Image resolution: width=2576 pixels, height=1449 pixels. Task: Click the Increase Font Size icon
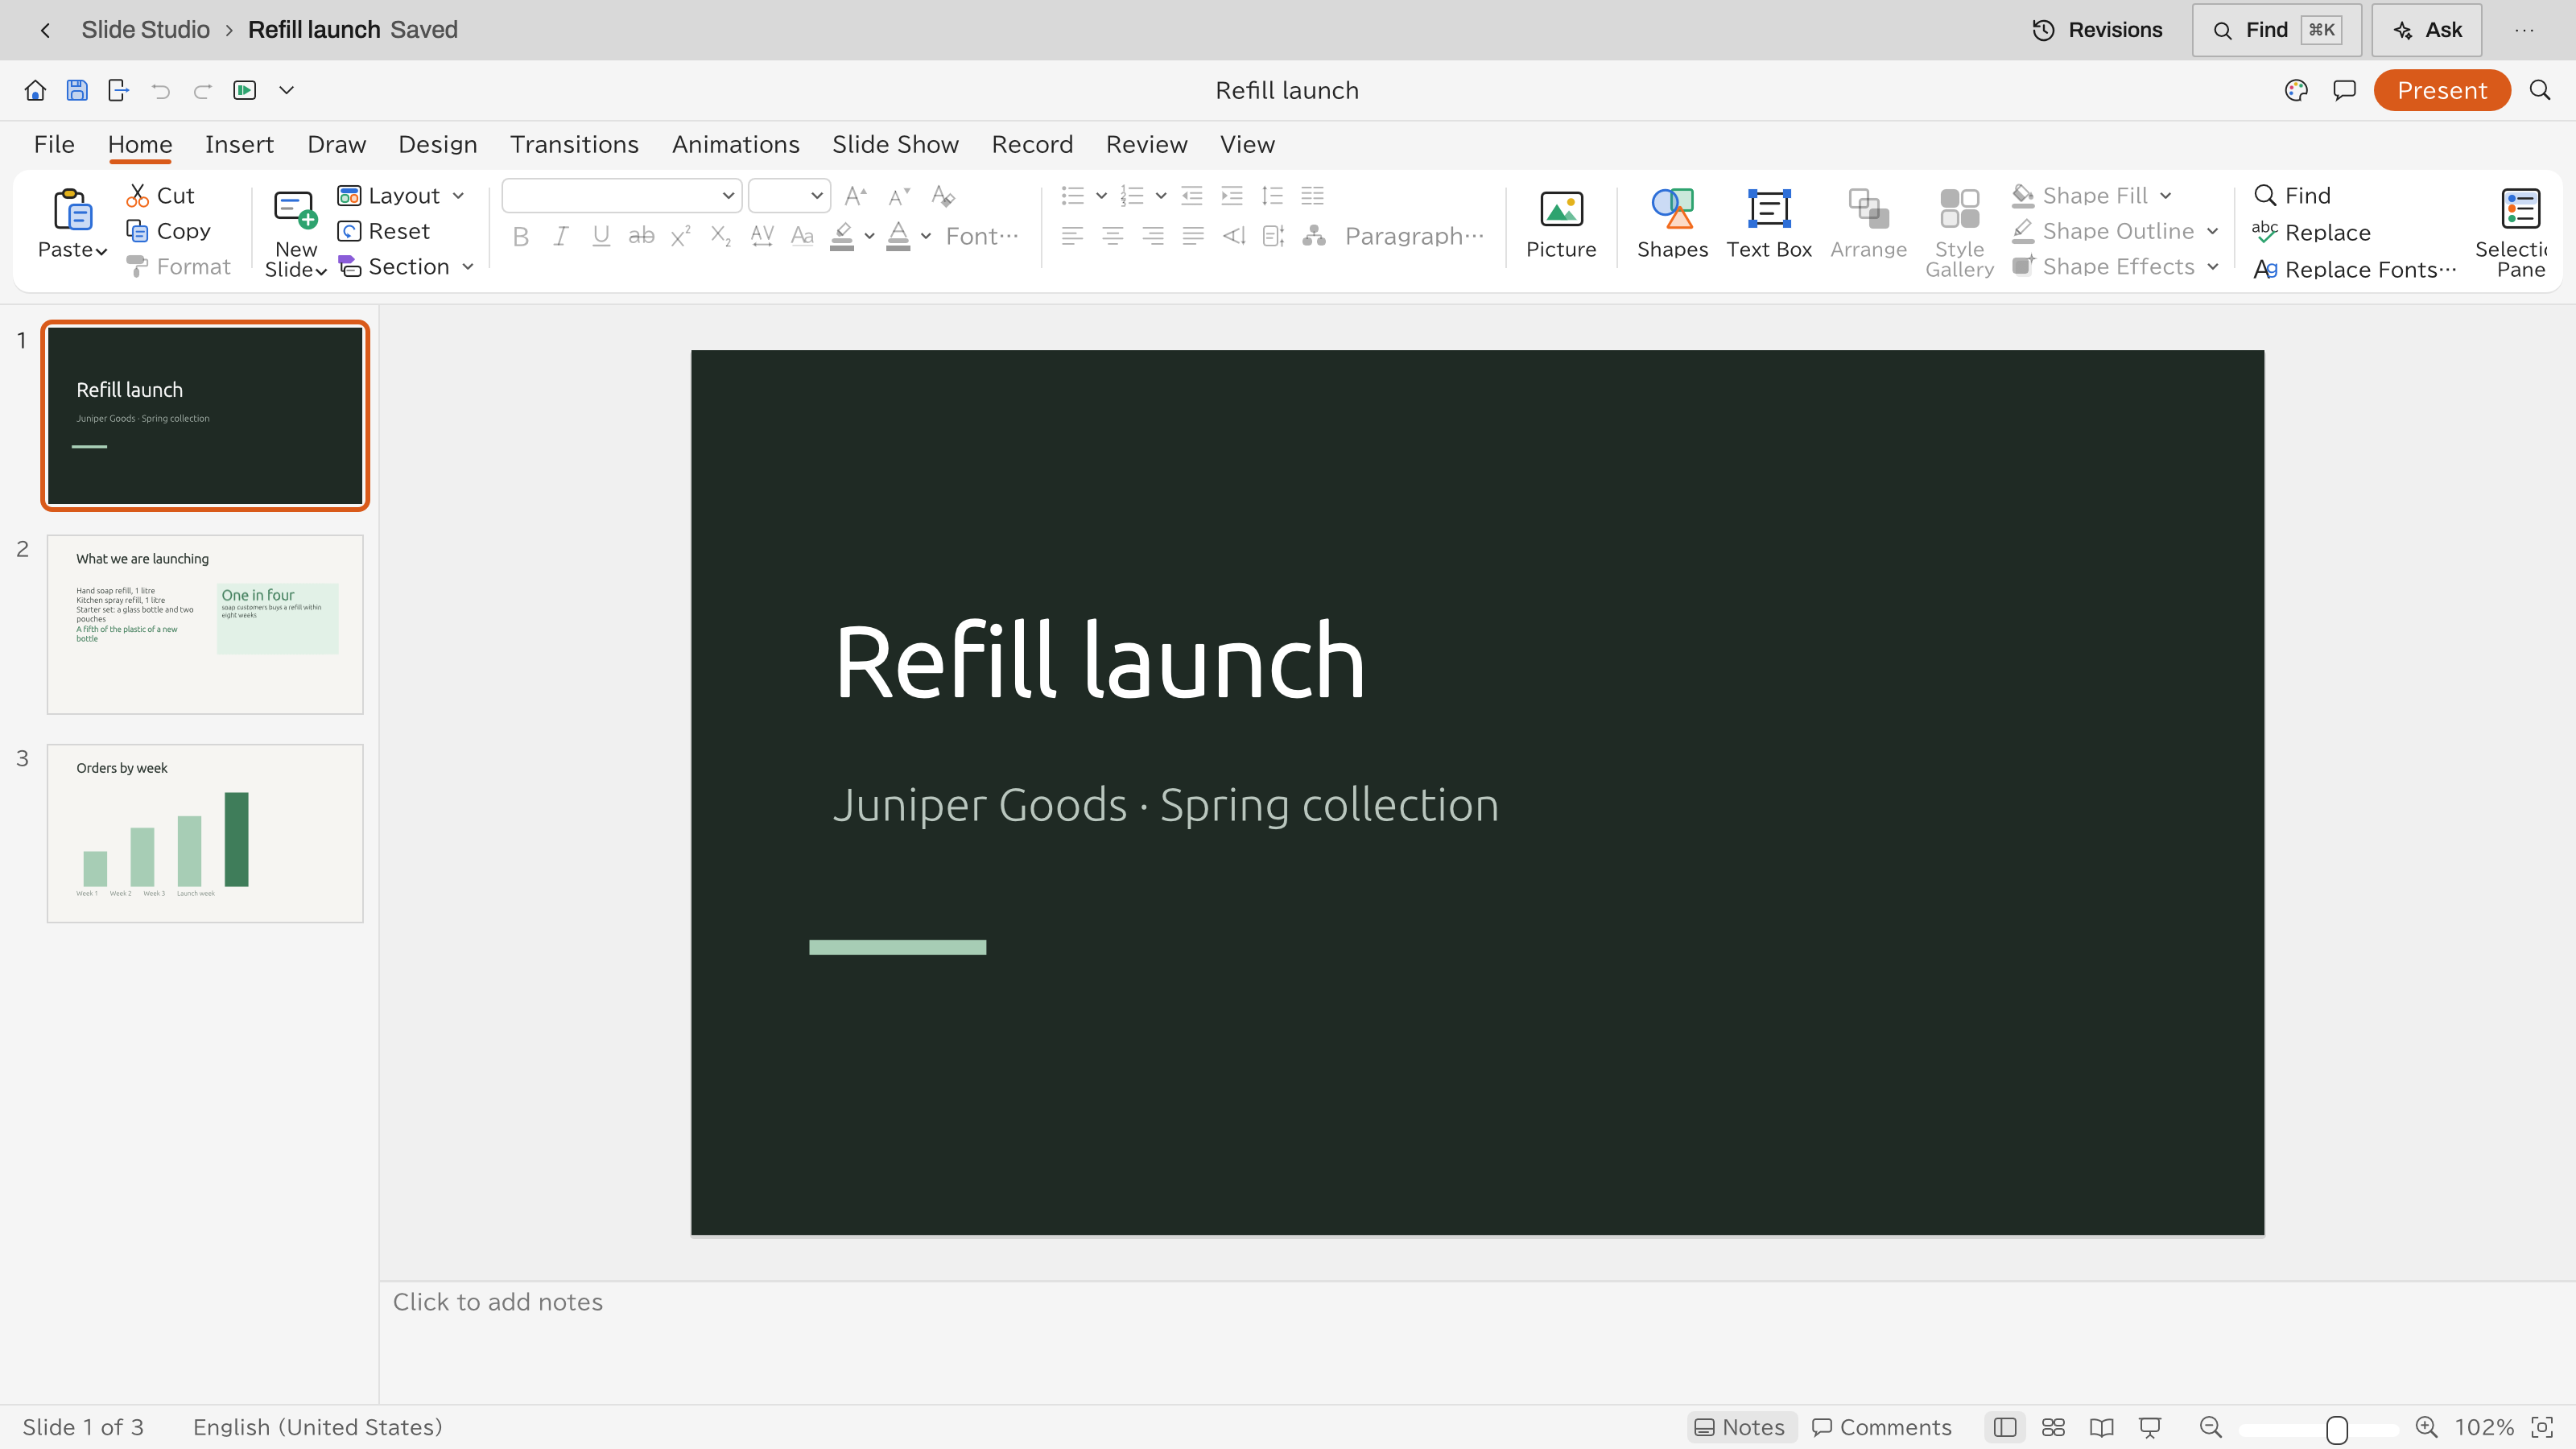[856, 196]
